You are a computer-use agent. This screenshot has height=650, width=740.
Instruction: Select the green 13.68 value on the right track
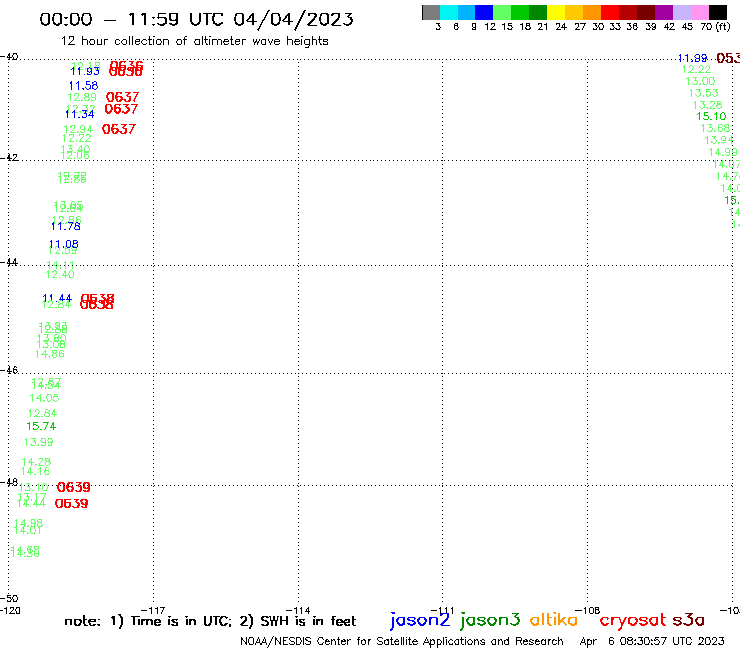pos(715,128)
